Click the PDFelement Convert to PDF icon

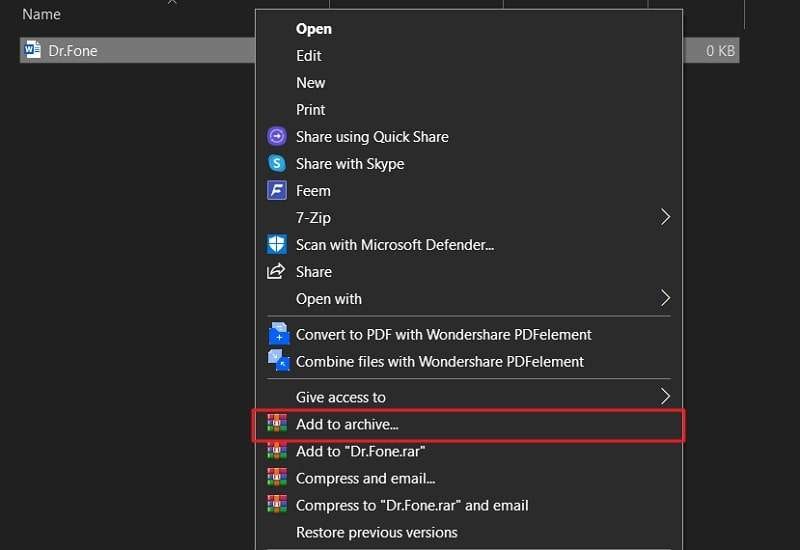(277, 335)
